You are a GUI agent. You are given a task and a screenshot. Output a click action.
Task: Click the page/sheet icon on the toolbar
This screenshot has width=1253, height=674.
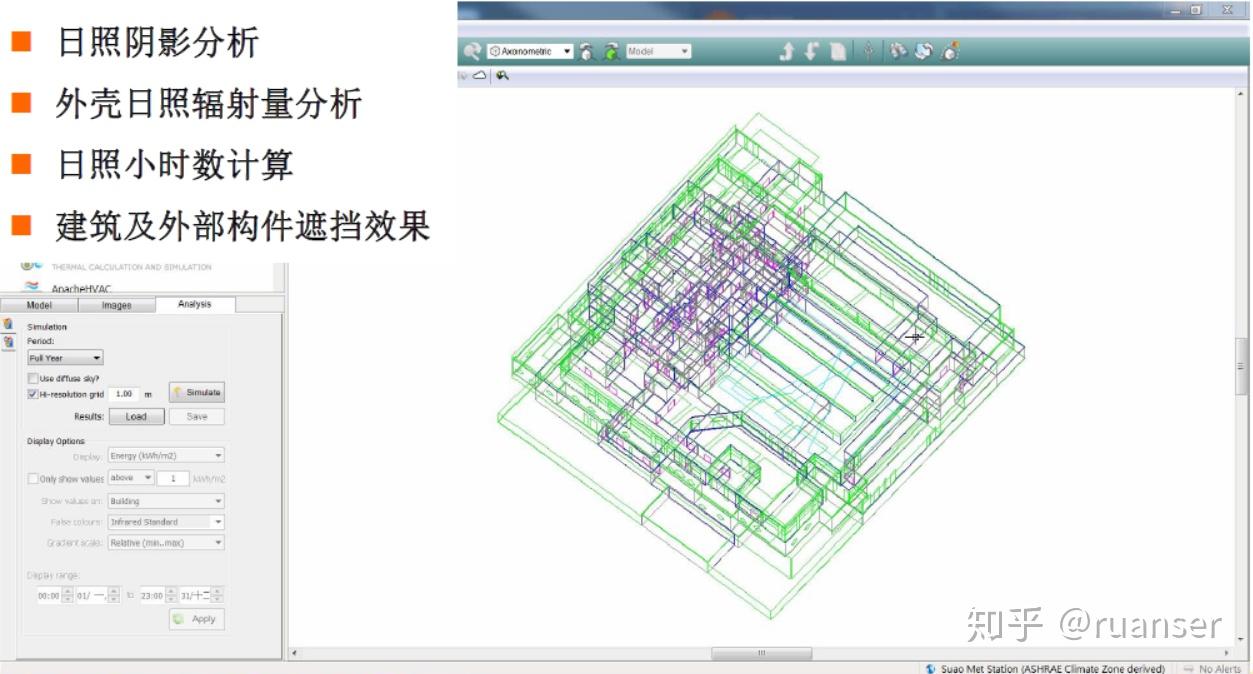(x=838, y=53)
